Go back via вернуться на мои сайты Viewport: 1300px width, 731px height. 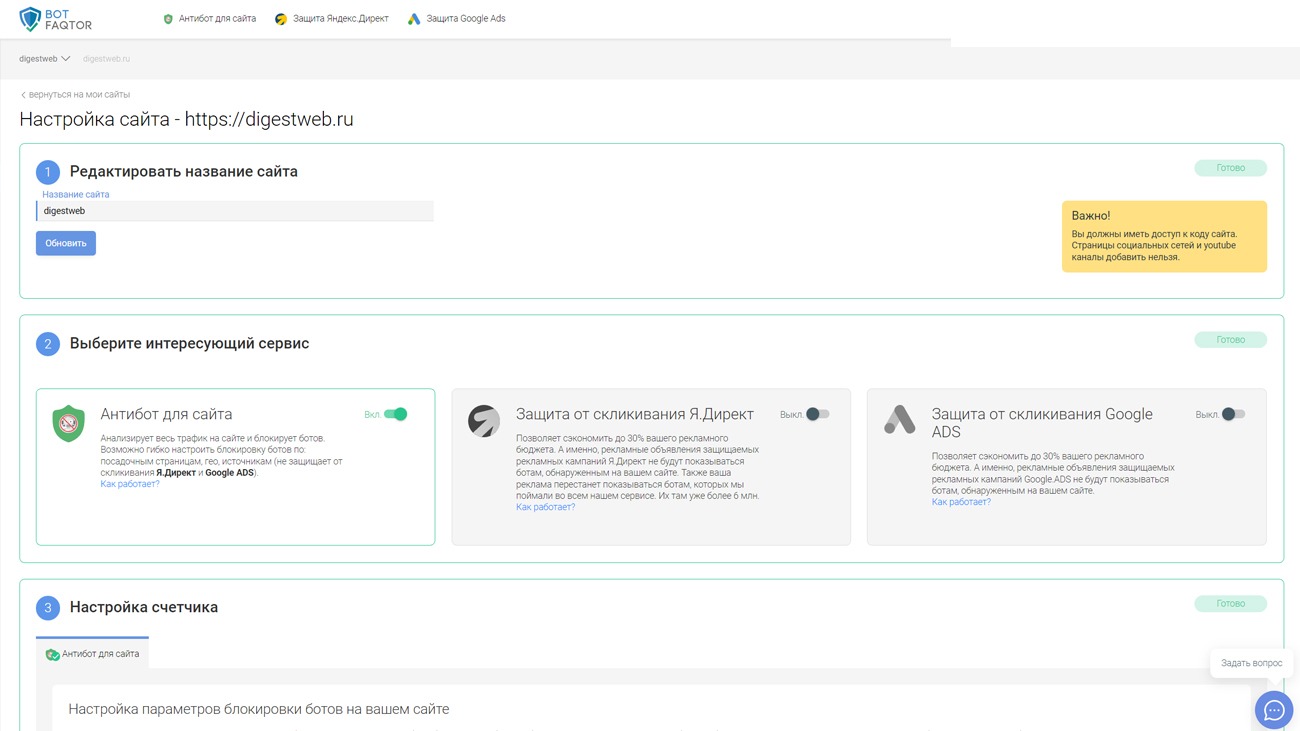pos(75,95)
